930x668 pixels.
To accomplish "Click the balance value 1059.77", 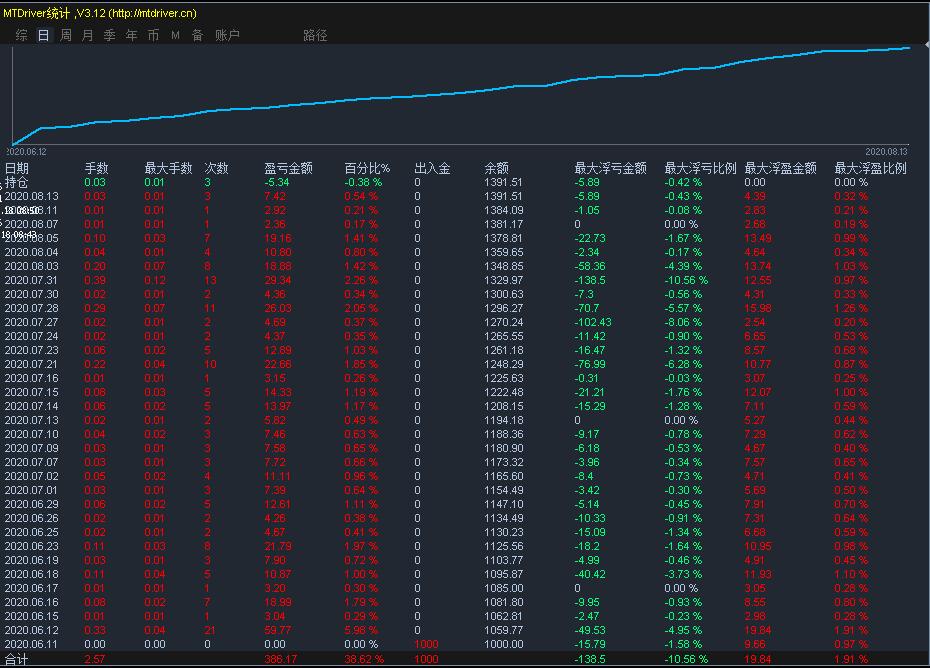I will [x=504, y=630].
